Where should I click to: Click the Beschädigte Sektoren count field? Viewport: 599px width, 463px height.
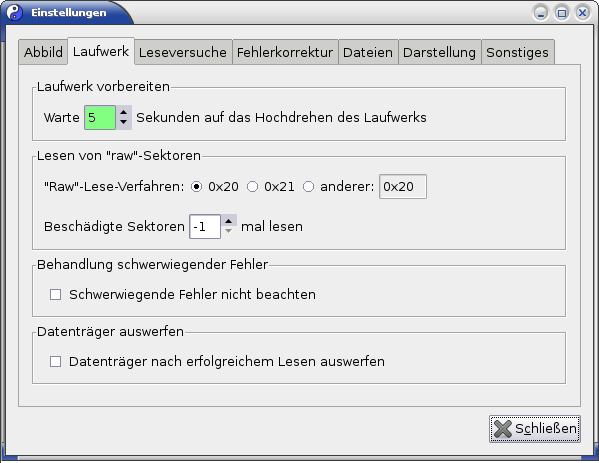tap(205, 227)
